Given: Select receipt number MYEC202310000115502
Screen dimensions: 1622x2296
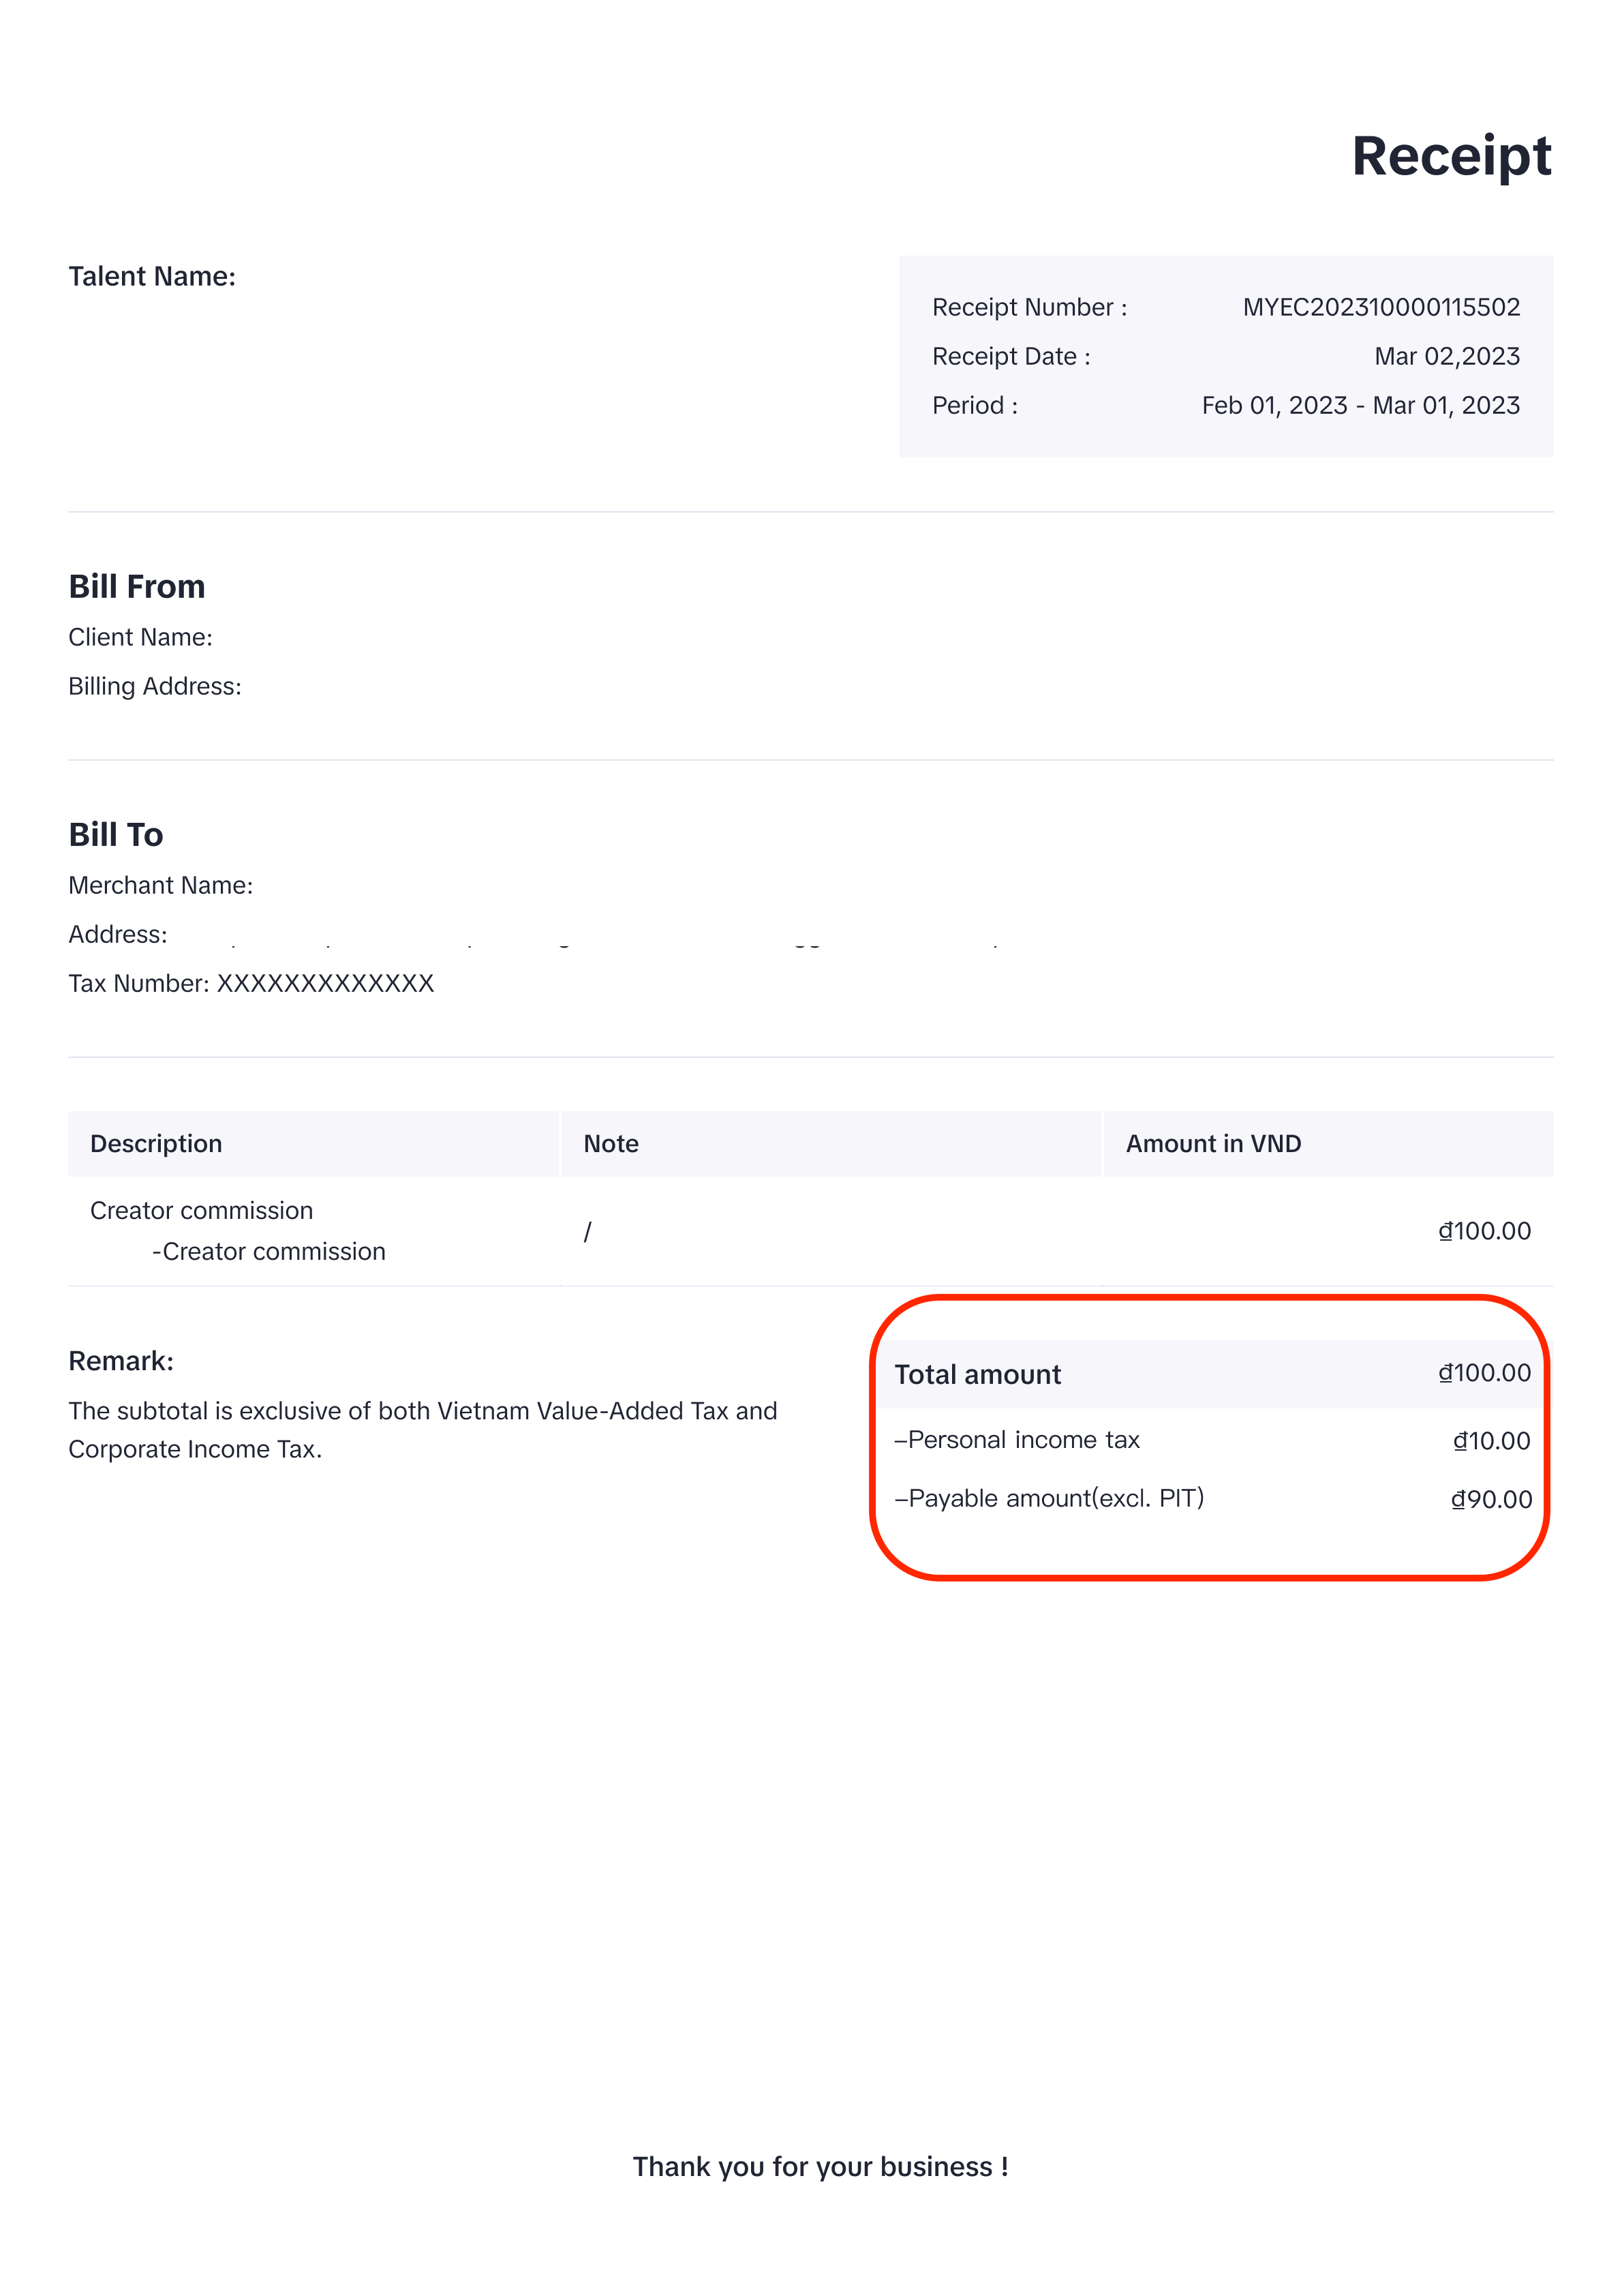Looking at the screenshot, I should click(1380, 307).
